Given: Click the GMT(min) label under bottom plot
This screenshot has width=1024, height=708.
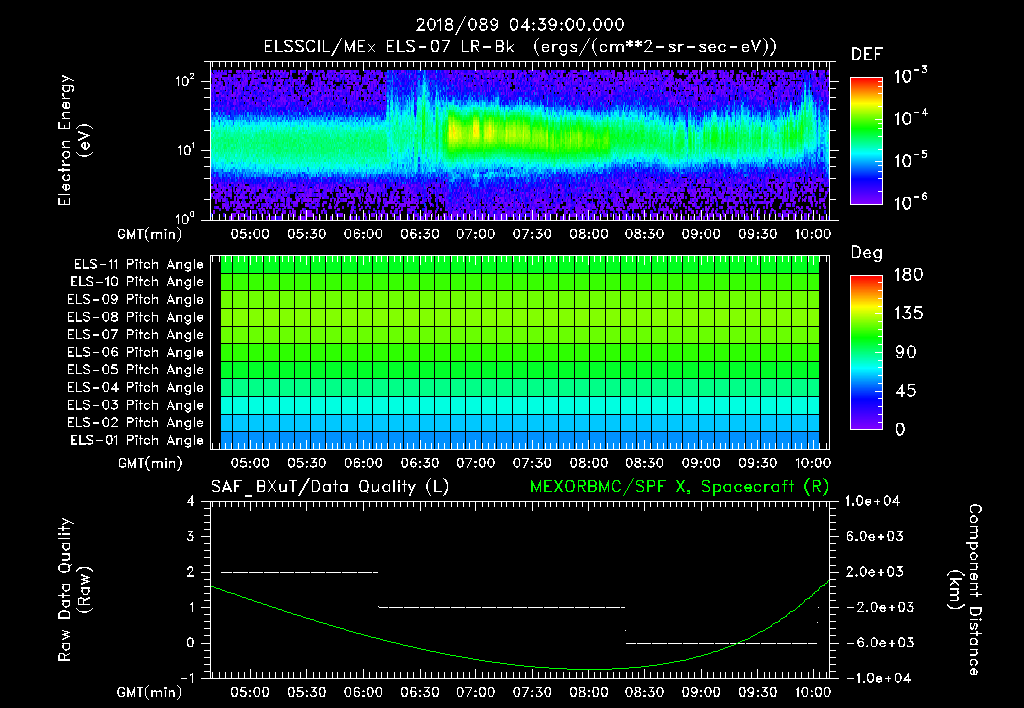Looking at the screenshot, I should pos(150,692).
